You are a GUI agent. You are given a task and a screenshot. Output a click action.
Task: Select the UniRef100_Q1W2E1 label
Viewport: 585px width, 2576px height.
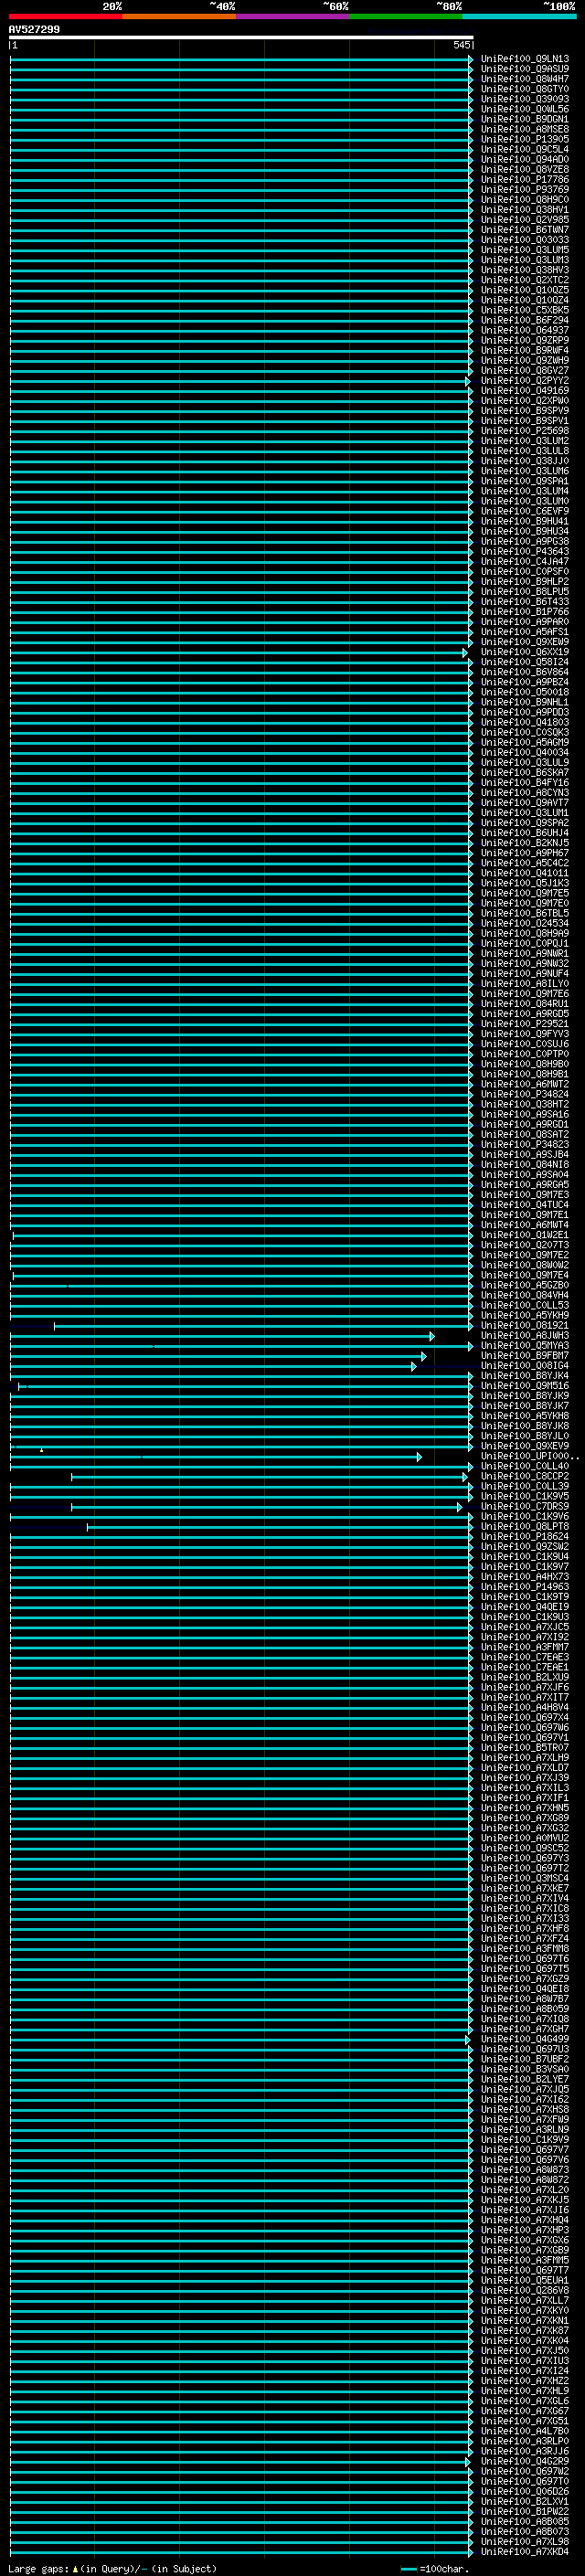tap(525, 1235)
